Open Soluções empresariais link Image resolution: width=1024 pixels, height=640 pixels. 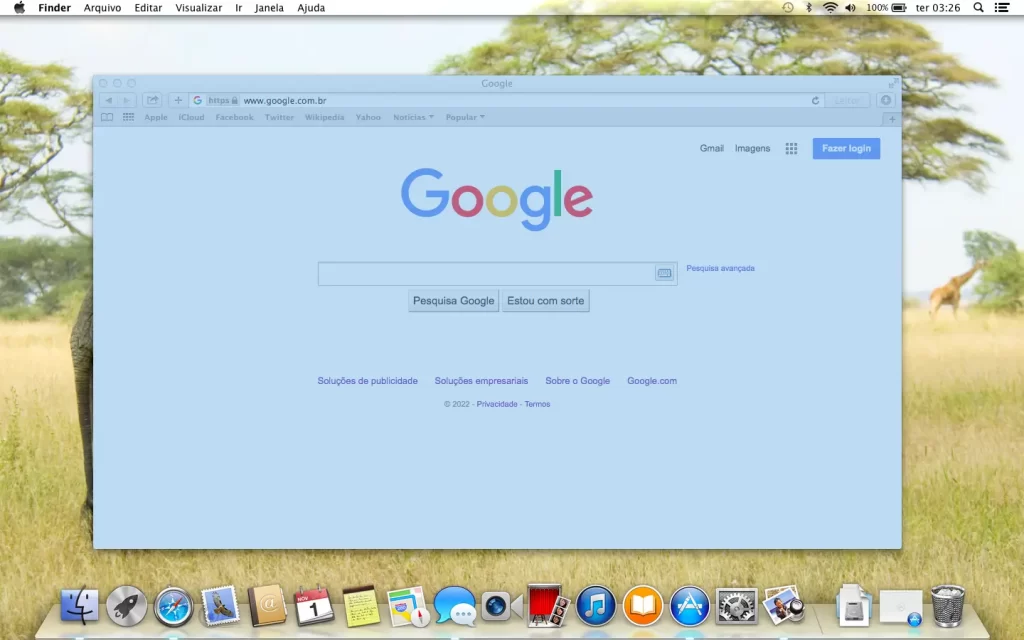481,381
